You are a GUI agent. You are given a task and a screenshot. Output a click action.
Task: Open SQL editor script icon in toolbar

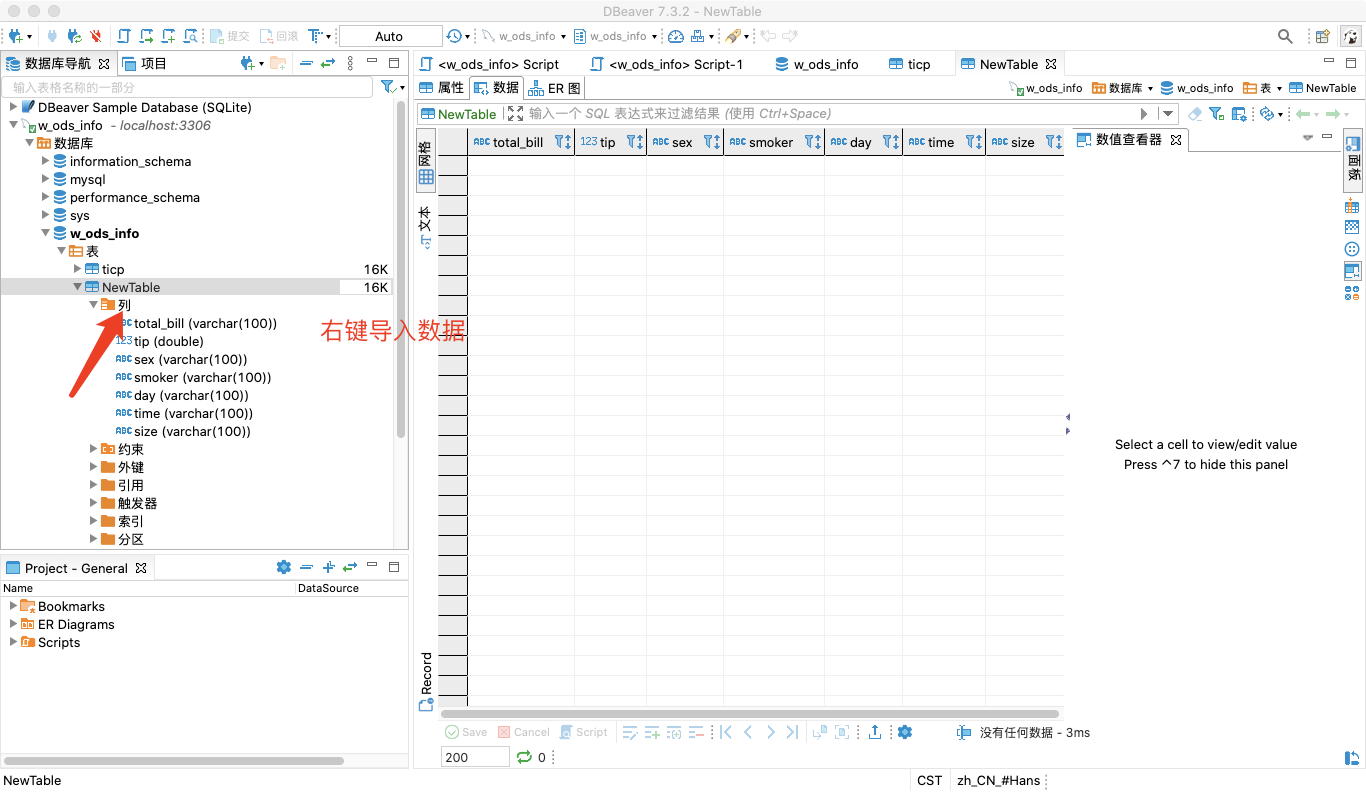124,36
